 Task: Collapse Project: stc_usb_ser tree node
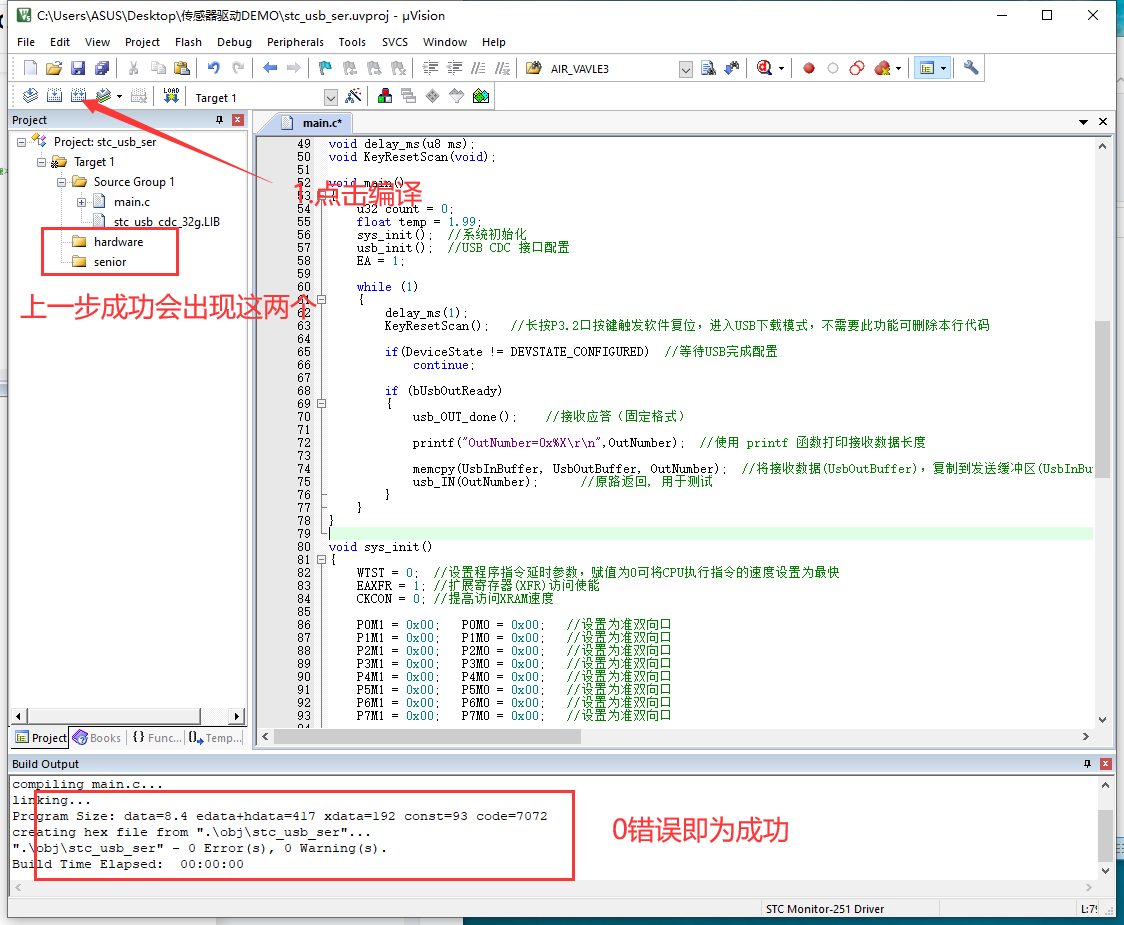(x=22, y=142)
